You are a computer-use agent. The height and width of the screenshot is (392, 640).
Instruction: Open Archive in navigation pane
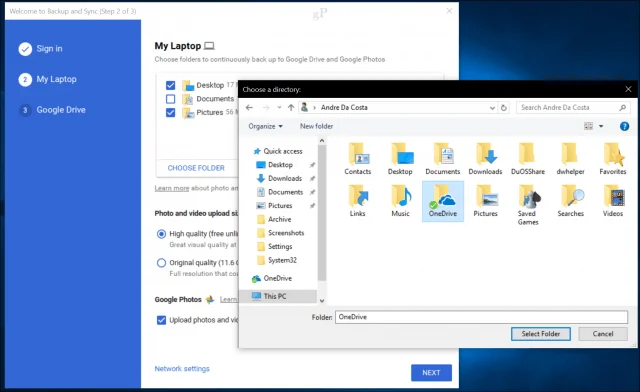pos(274,219)
